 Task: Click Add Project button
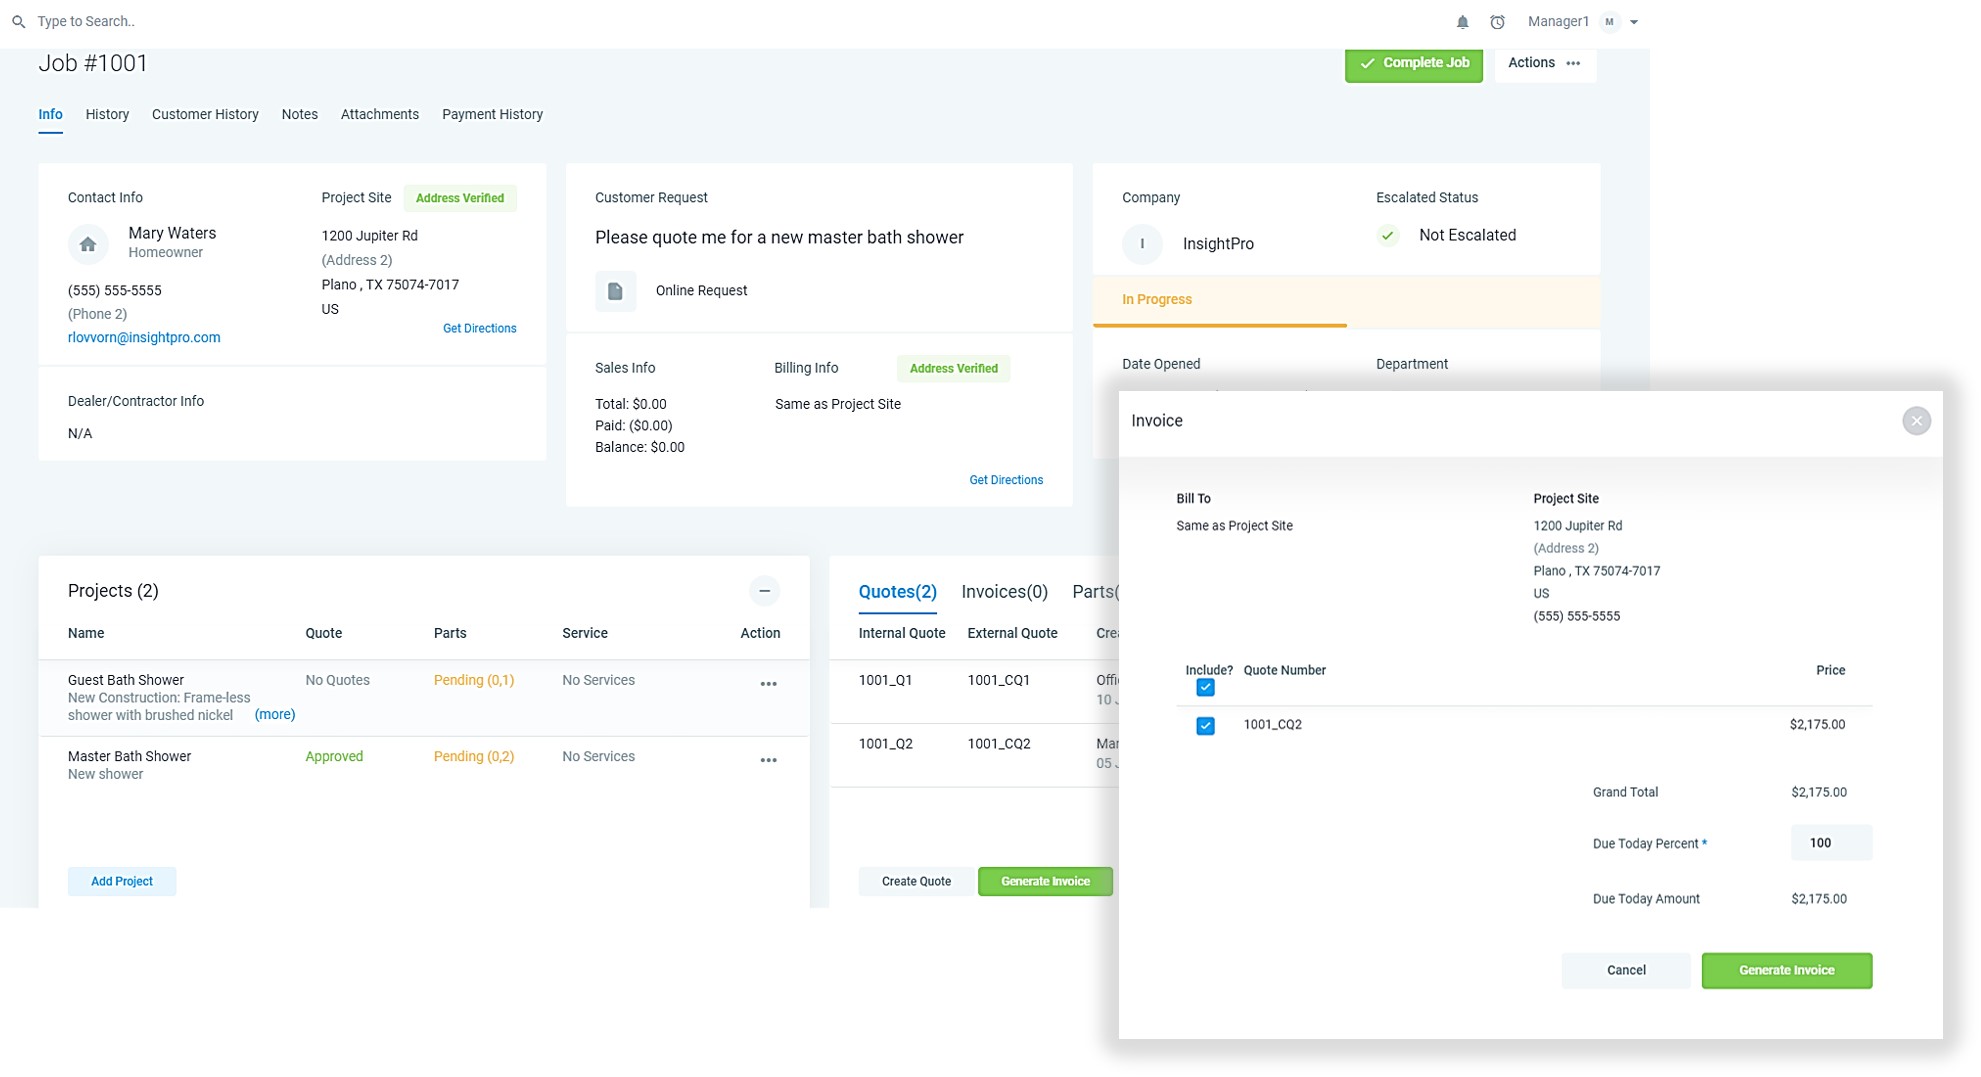coord(122,881)
